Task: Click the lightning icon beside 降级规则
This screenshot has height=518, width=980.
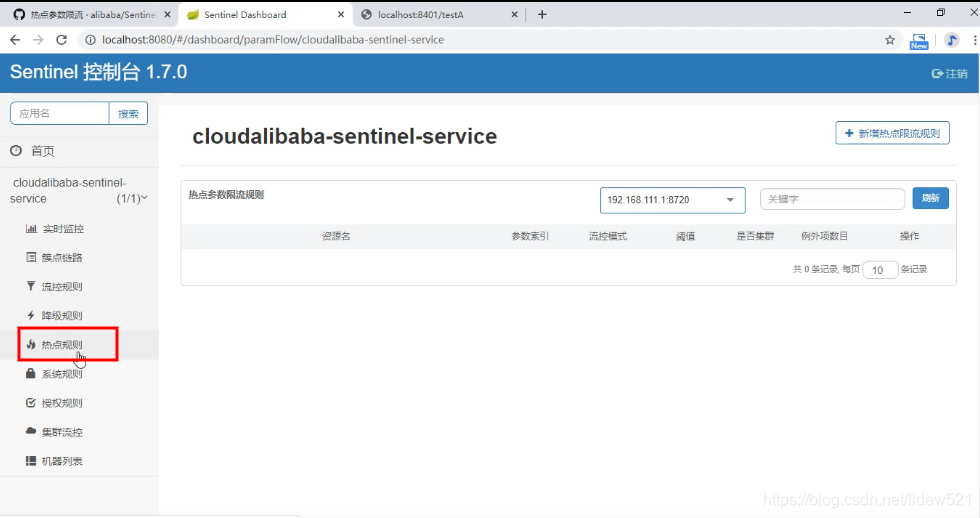Action: [x=31, y=315]
